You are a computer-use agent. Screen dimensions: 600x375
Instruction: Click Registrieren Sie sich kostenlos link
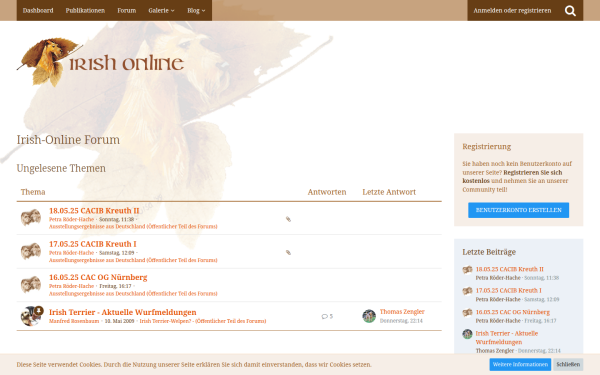click(512, 176)
